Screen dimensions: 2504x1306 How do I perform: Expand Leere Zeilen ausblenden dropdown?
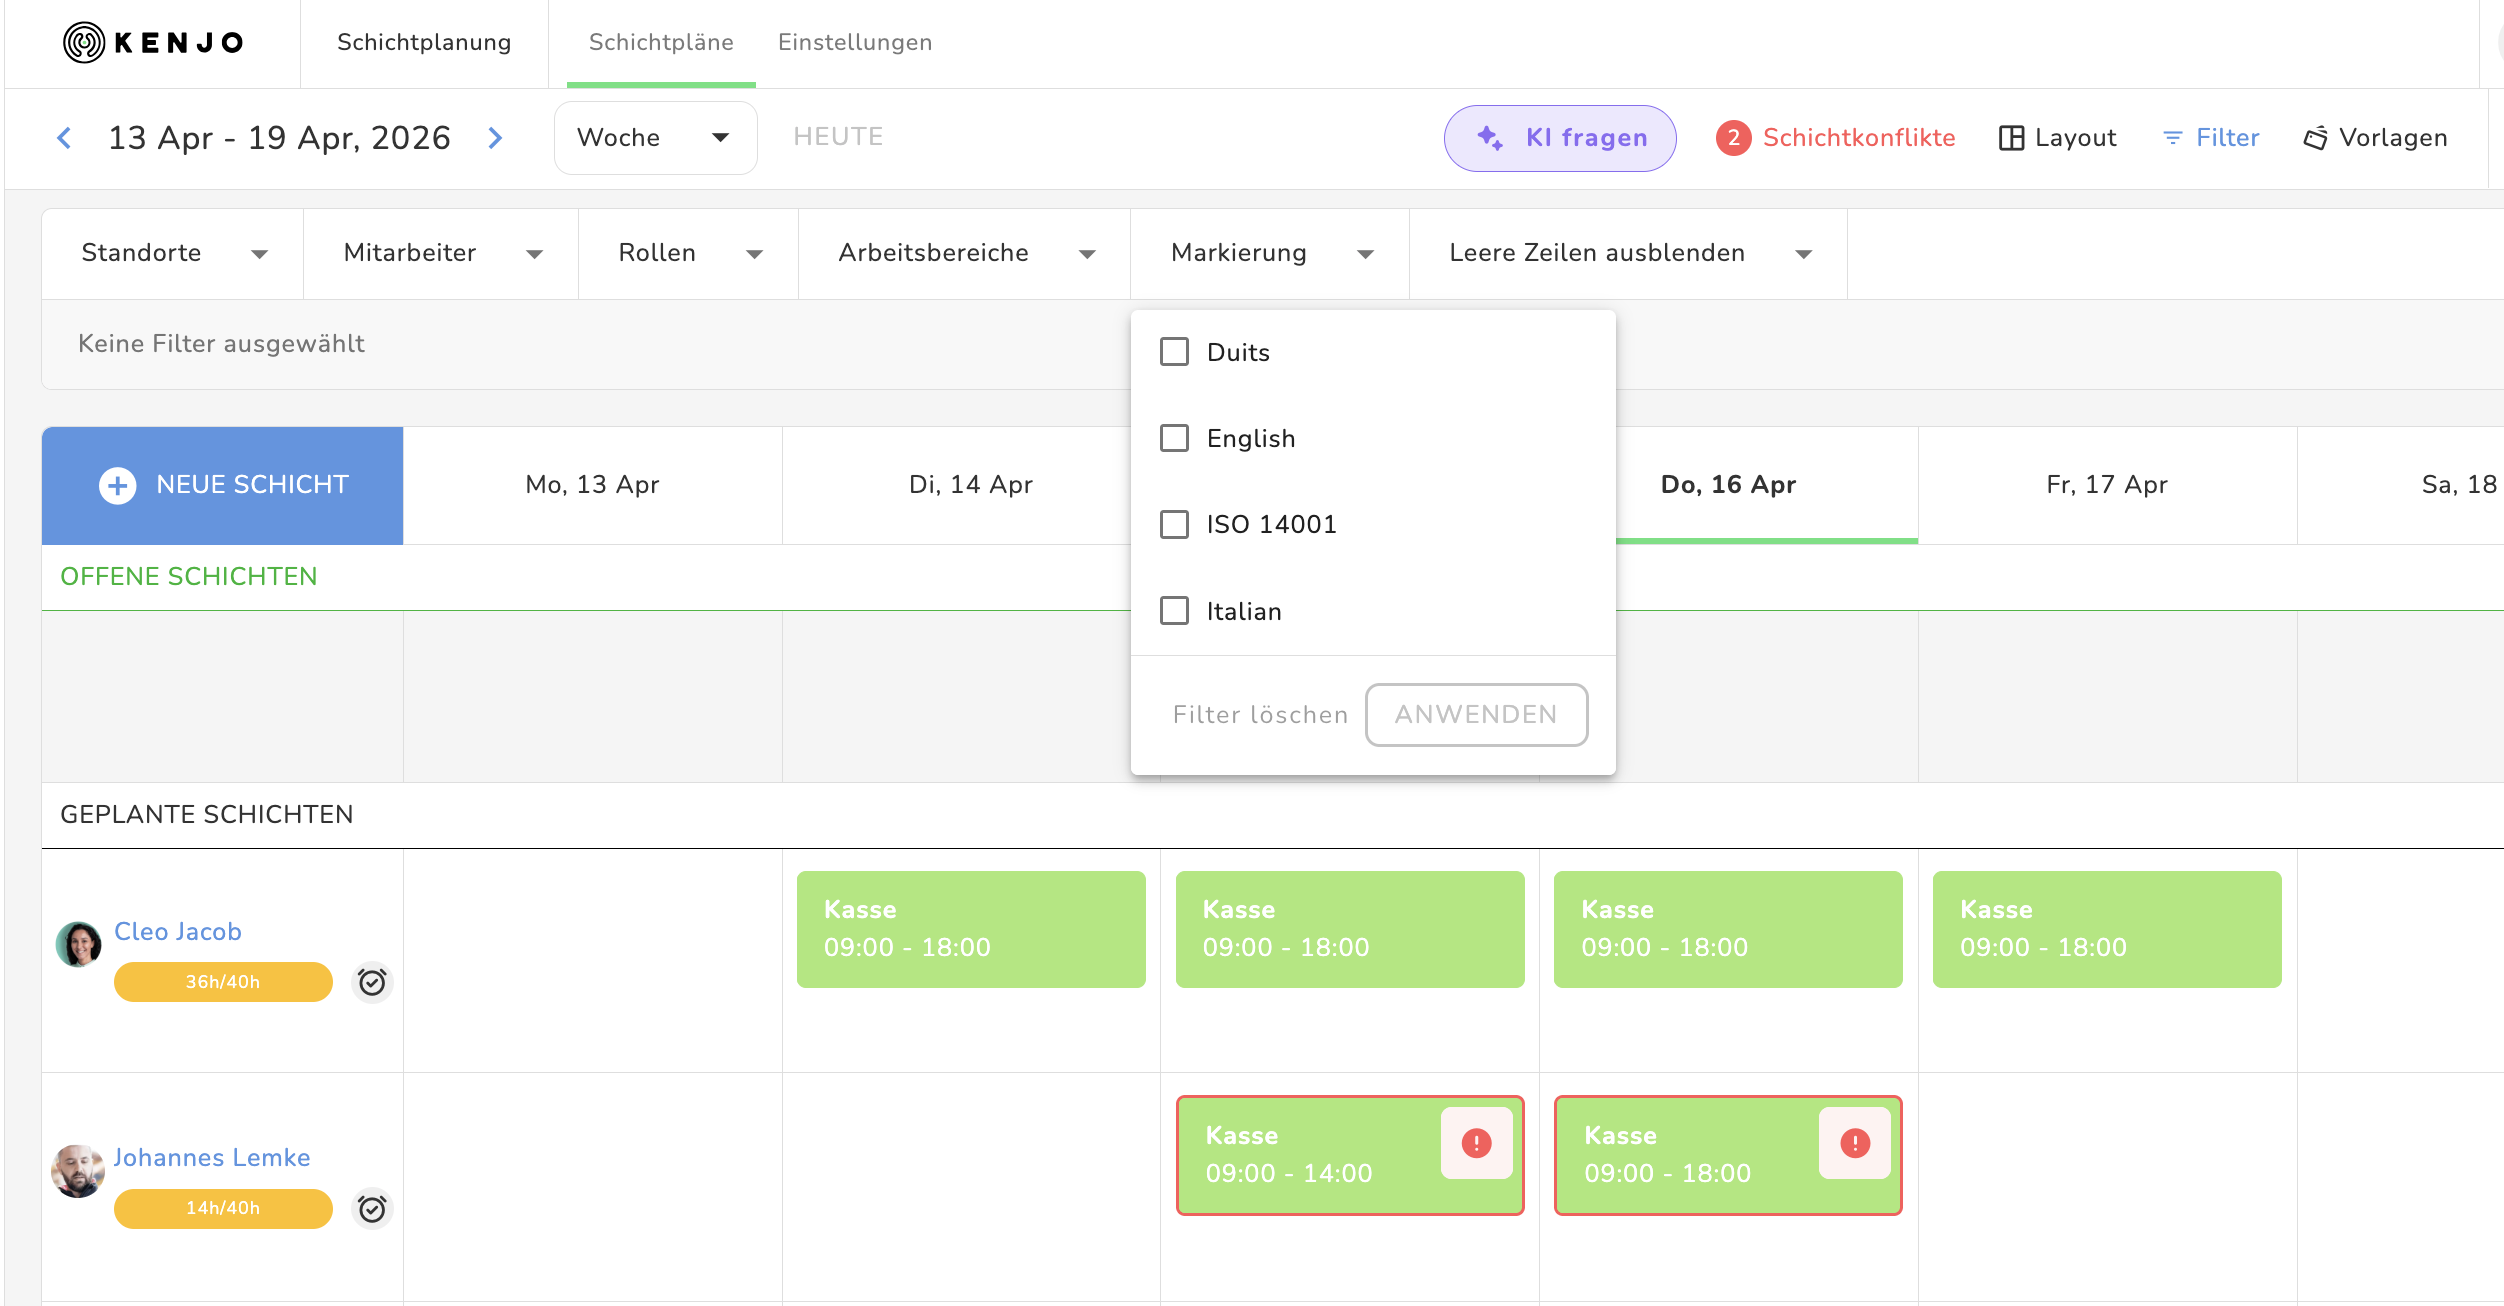[x=1628, y=253]
